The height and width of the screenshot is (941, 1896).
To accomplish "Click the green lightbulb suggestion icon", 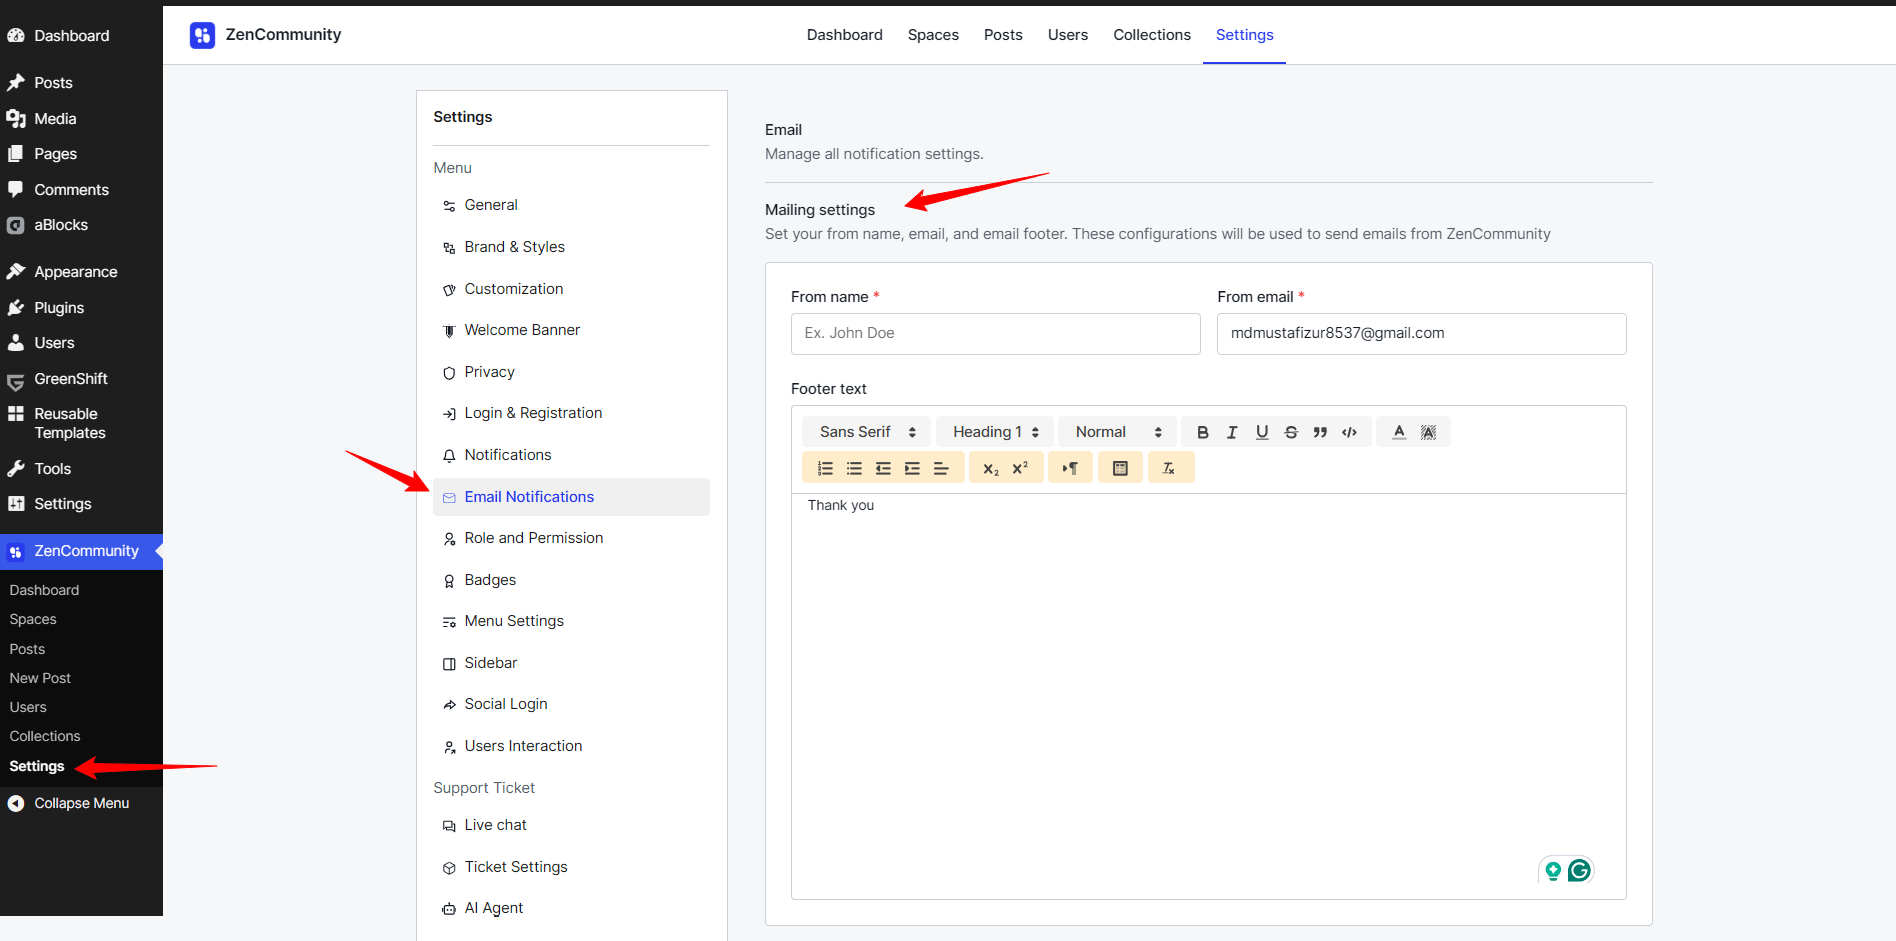I will (x=1553, y=871).
